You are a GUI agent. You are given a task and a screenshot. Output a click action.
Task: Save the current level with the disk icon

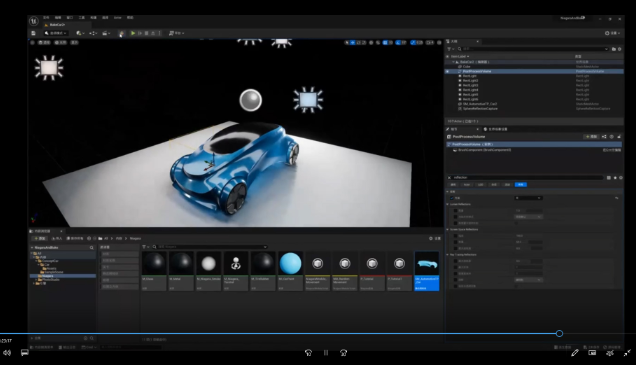click(34, 33)
